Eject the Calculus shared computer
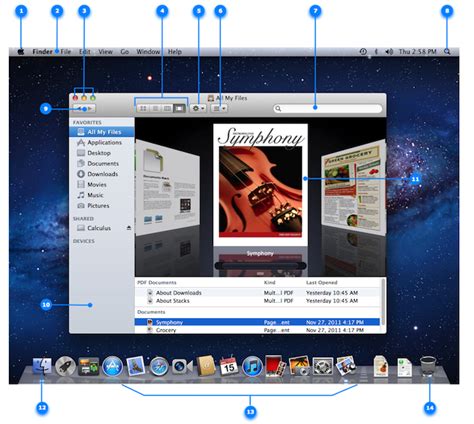This screenshot has width=474, height=424. 129,228
